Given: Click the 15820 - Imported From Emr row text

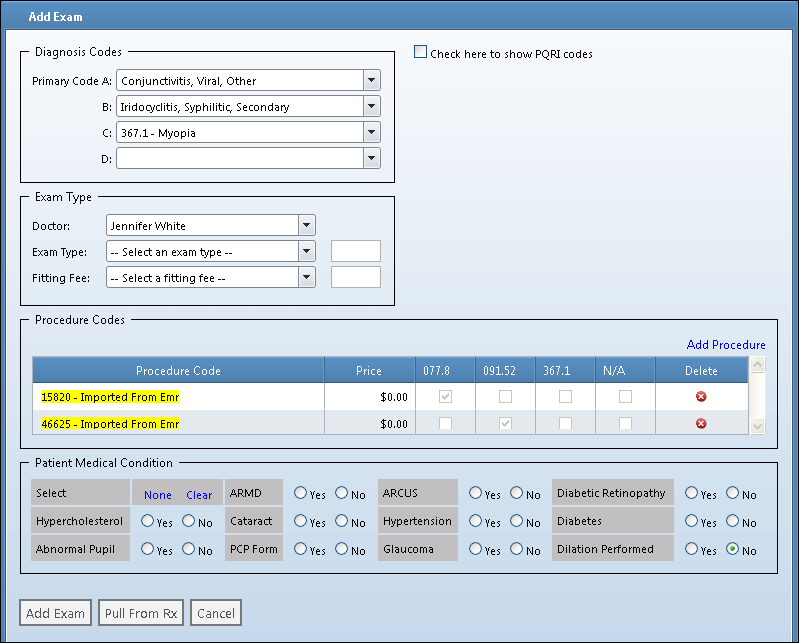Looking at the screenshot, I should (x=110, y=397).
